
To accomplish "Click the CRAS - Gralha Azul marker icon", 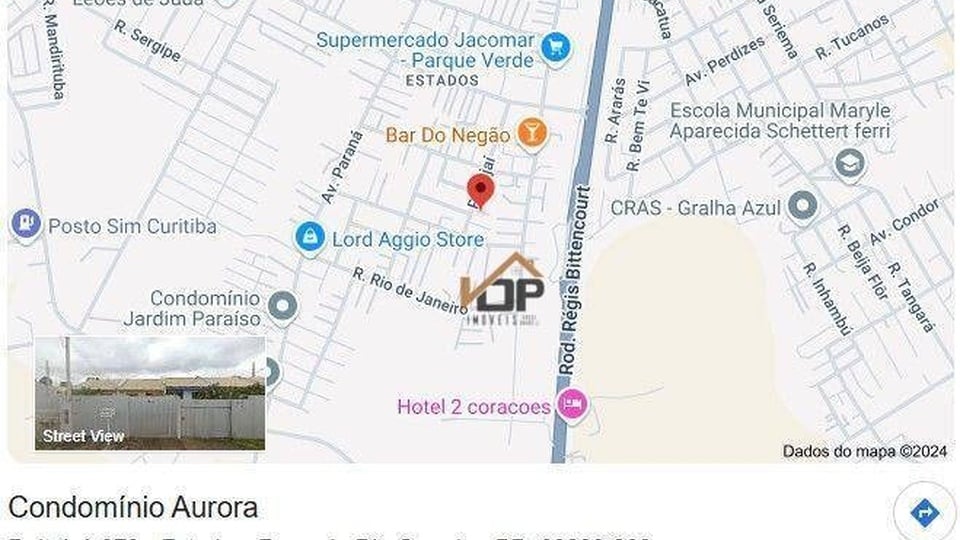I will [x=802, y=206].
